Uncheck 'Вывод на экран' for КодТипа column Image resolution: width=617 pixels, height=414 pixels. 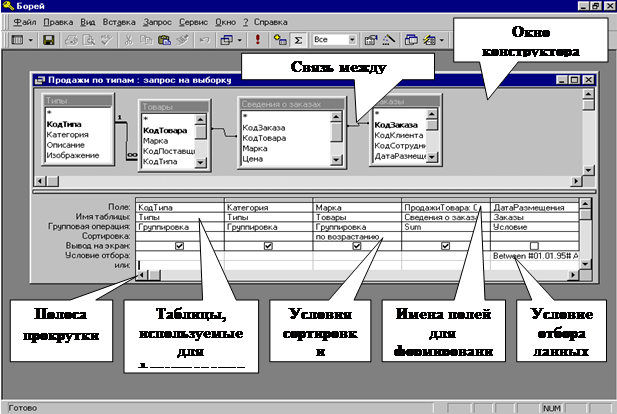[178, 246]
